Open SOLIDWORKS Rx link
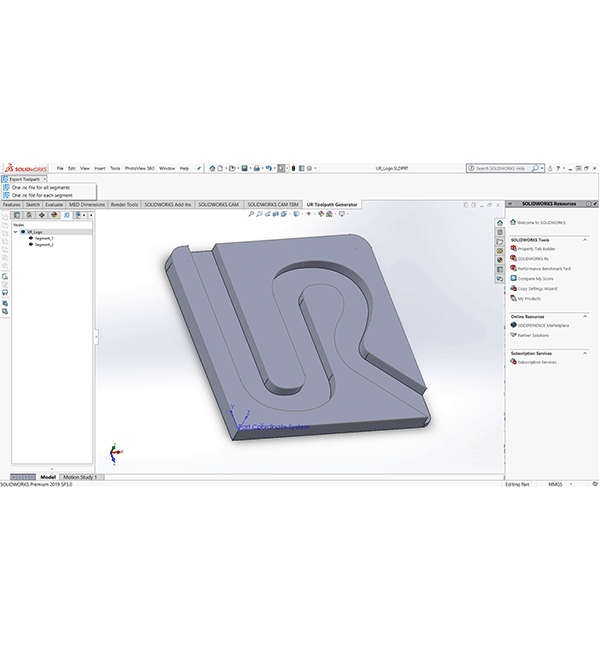 [533, 259]
